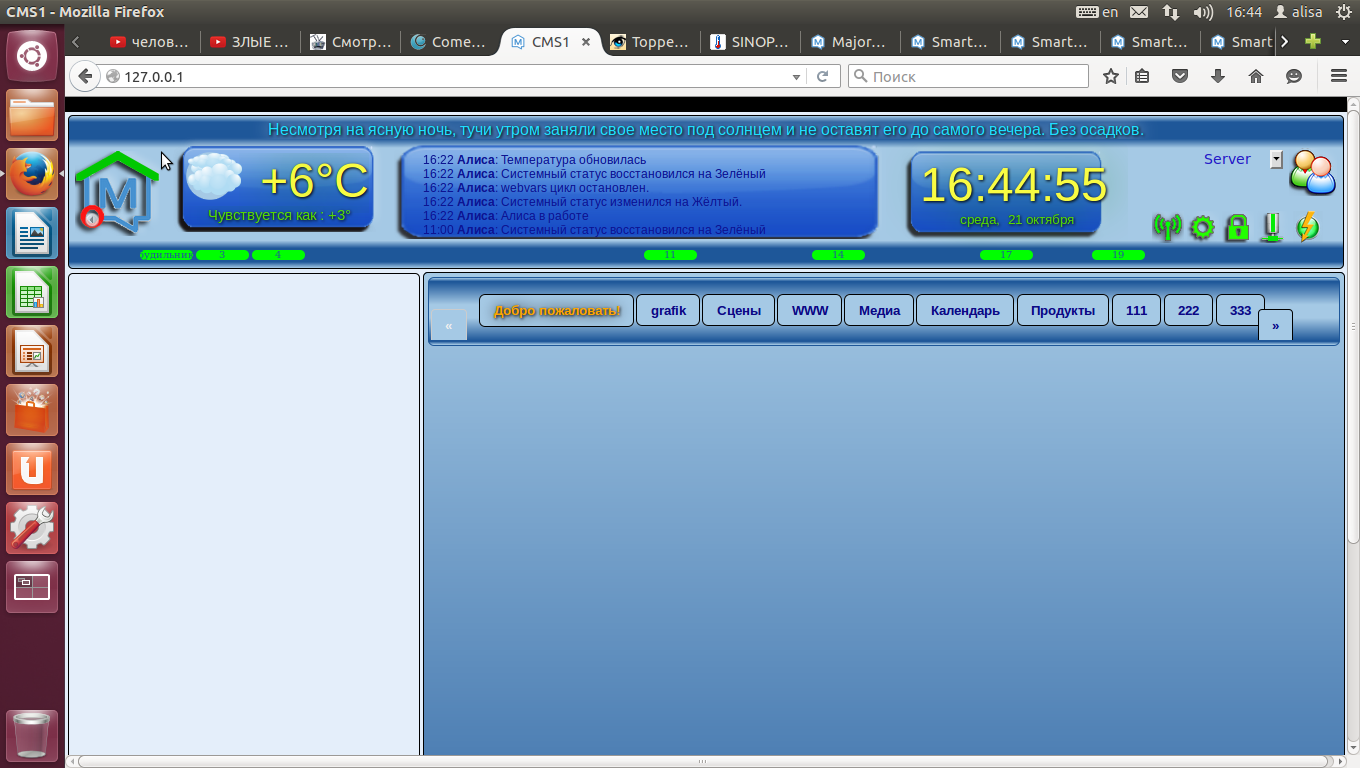Image resolution: width=1360 pixels, height=768 pixels.
Task: Focus the 127.0.0.1 address bar
Action: [x=455, y=76]
